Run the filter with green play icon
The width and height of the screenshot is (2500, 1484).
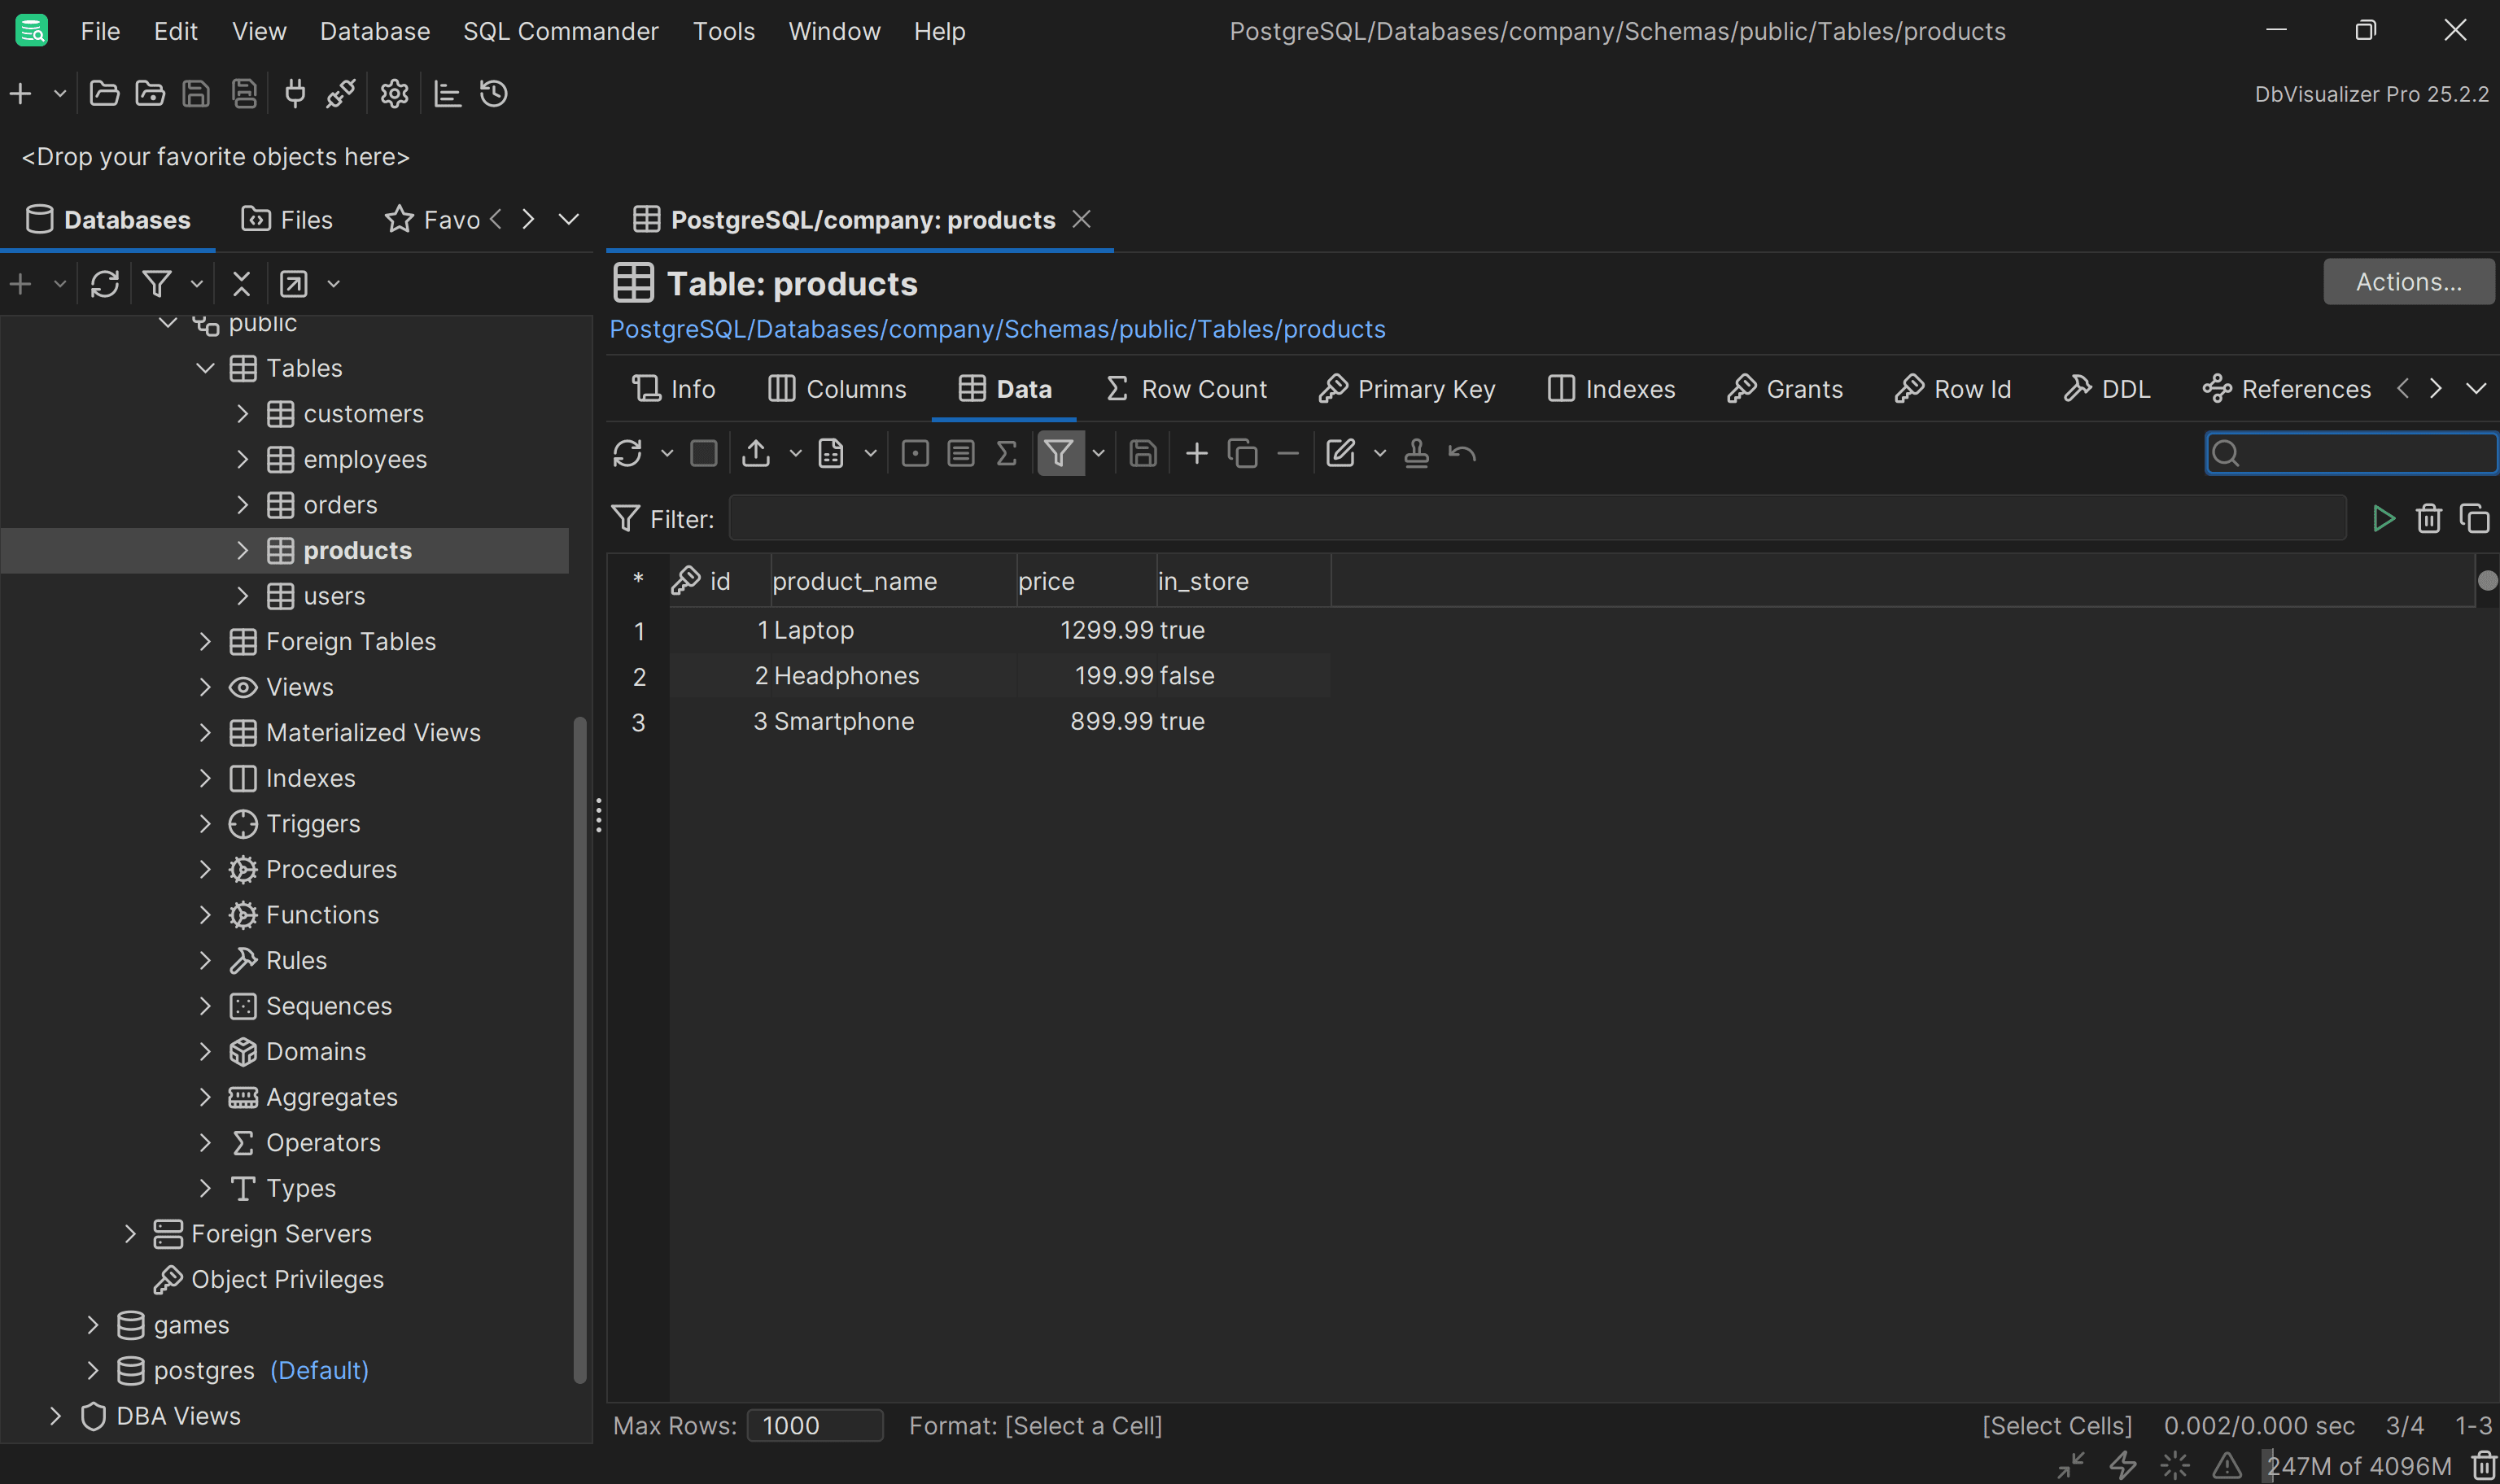tap(2383, 519)
